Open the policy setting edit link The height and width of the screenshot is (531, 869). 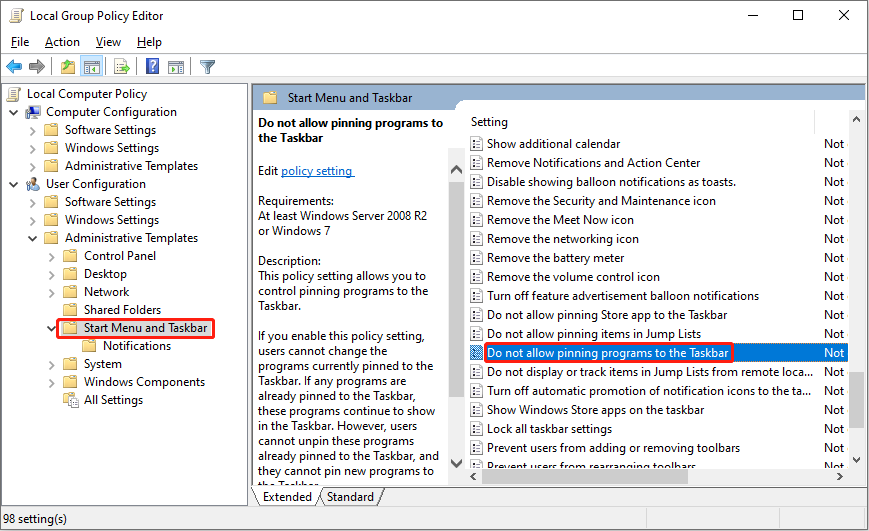tap(318, 171)
